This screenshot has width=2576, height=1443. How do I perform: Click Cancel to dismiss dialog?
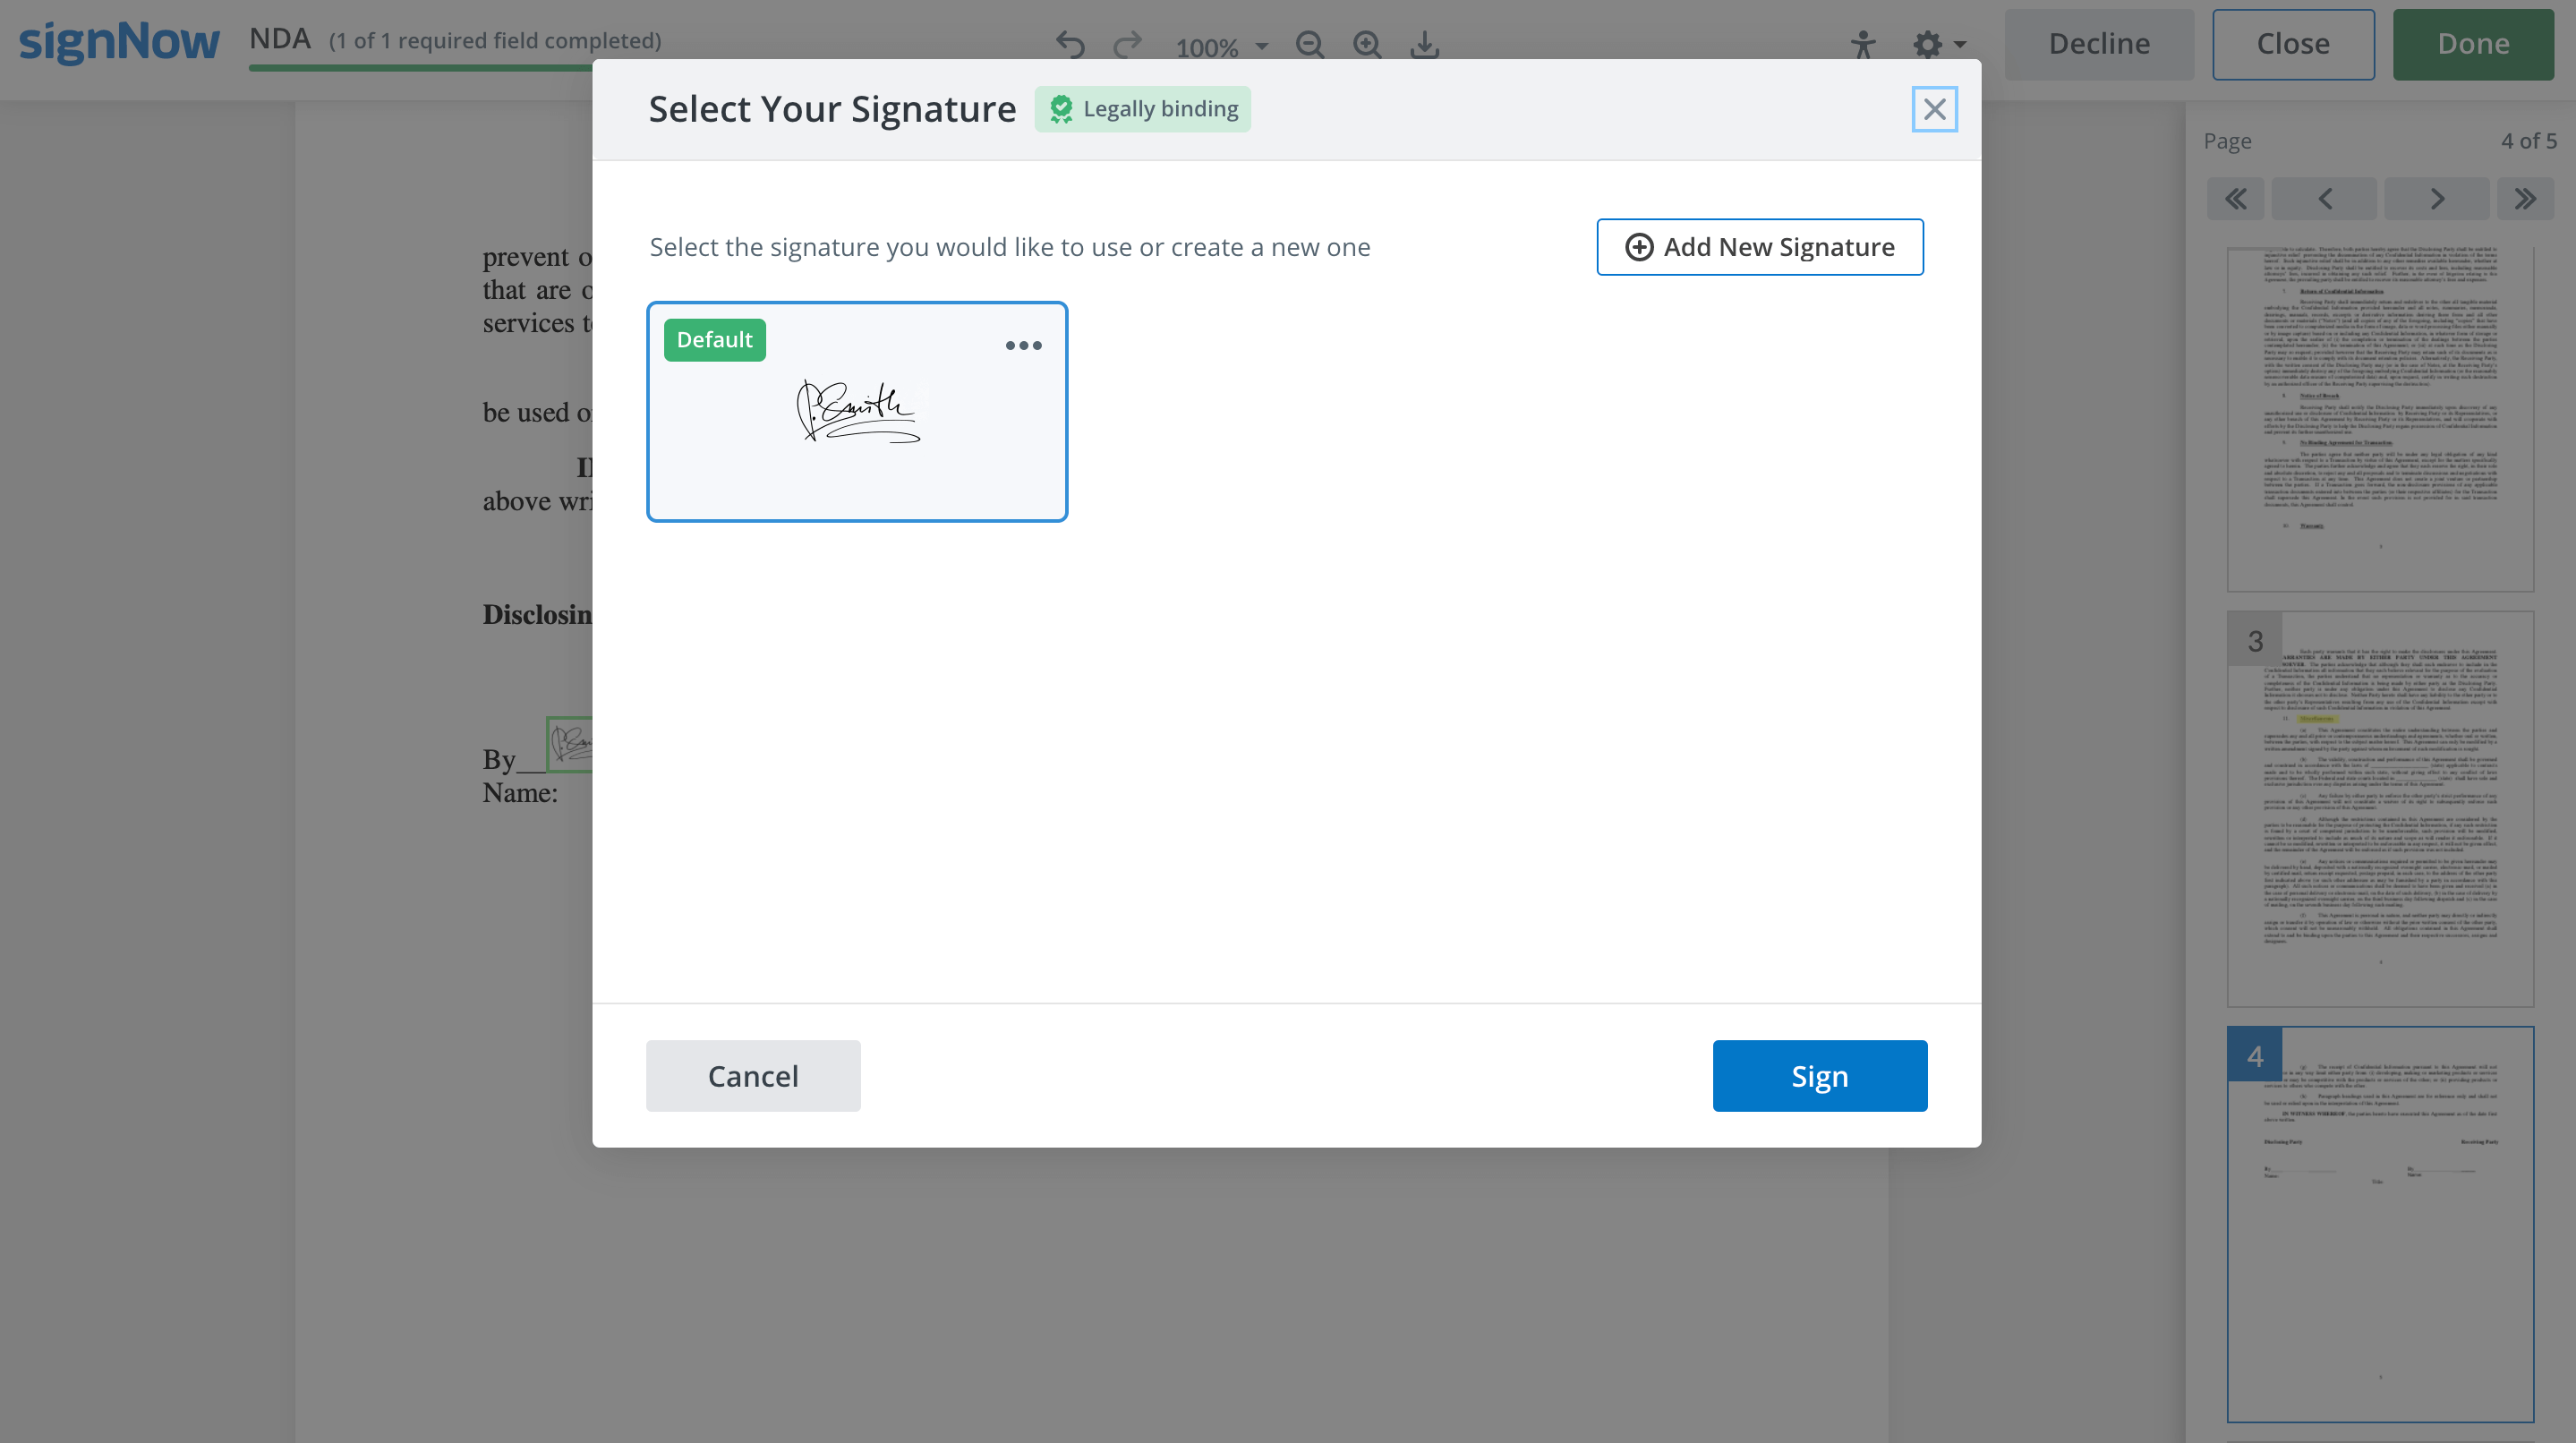coord(752,1075)
